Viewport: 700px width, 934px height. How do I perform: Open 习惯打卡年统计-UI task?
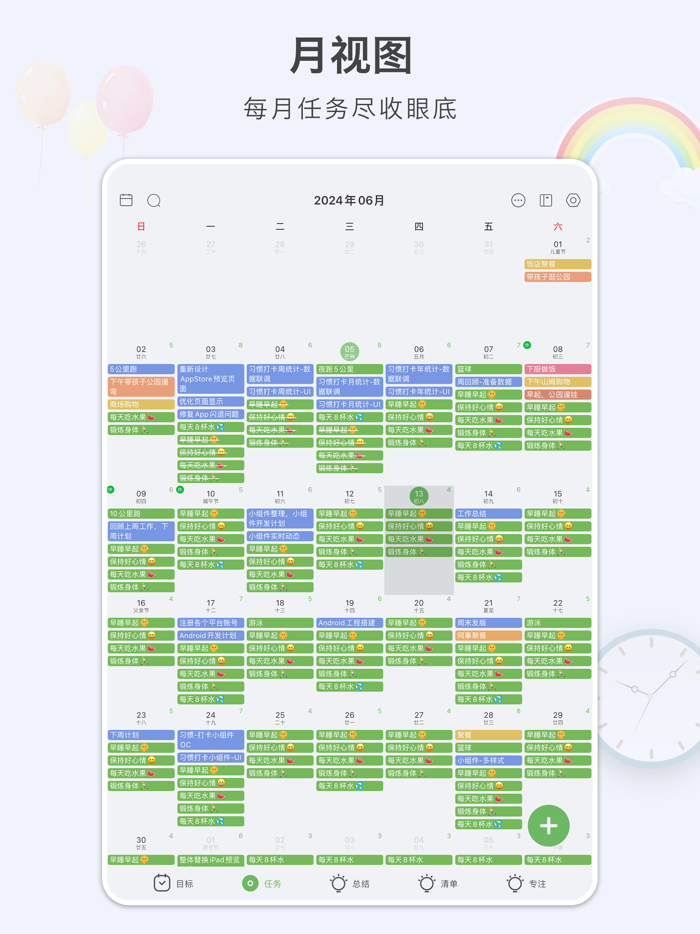[419, 392]
